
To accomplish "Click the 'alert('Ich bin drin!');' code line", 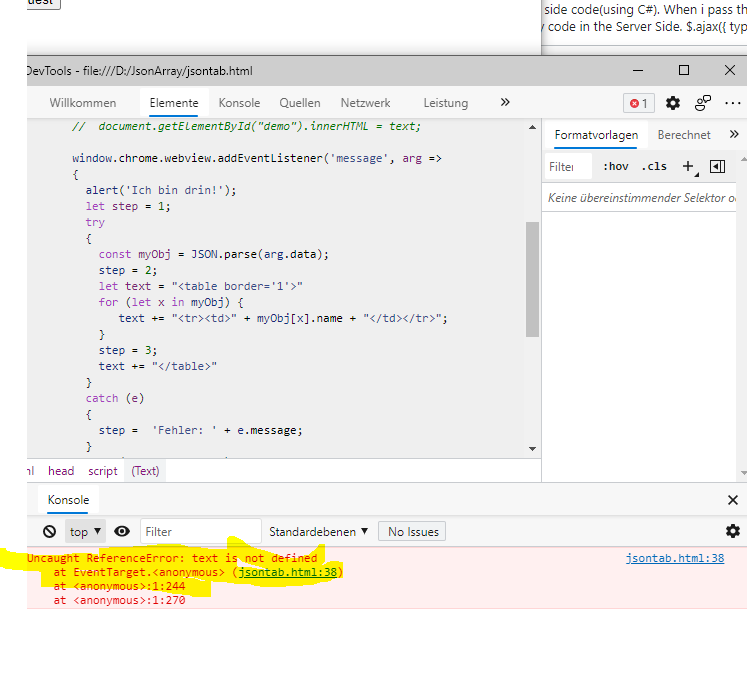I will (161, 190).
